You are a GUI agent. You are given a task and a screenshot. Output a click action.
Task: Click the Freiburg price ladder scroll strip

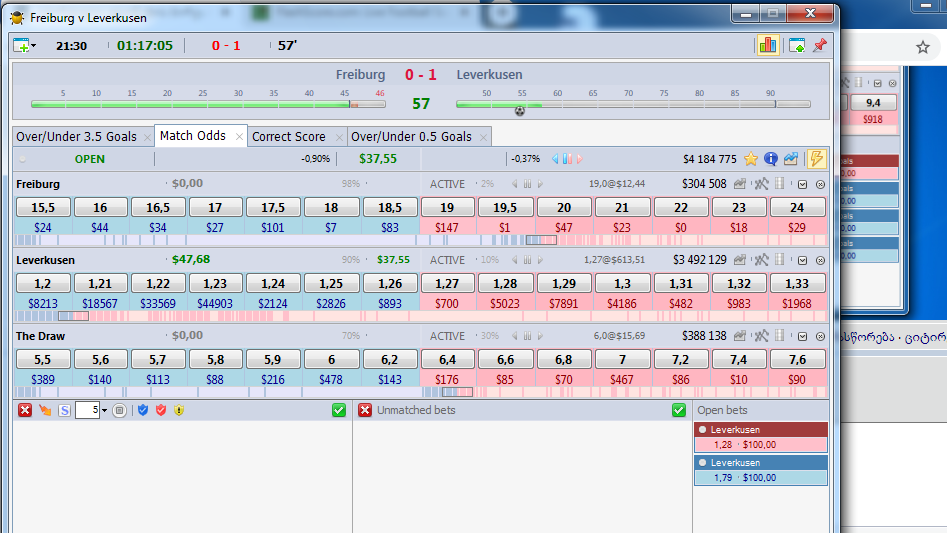pyautogui.click(x=420, y=240)
